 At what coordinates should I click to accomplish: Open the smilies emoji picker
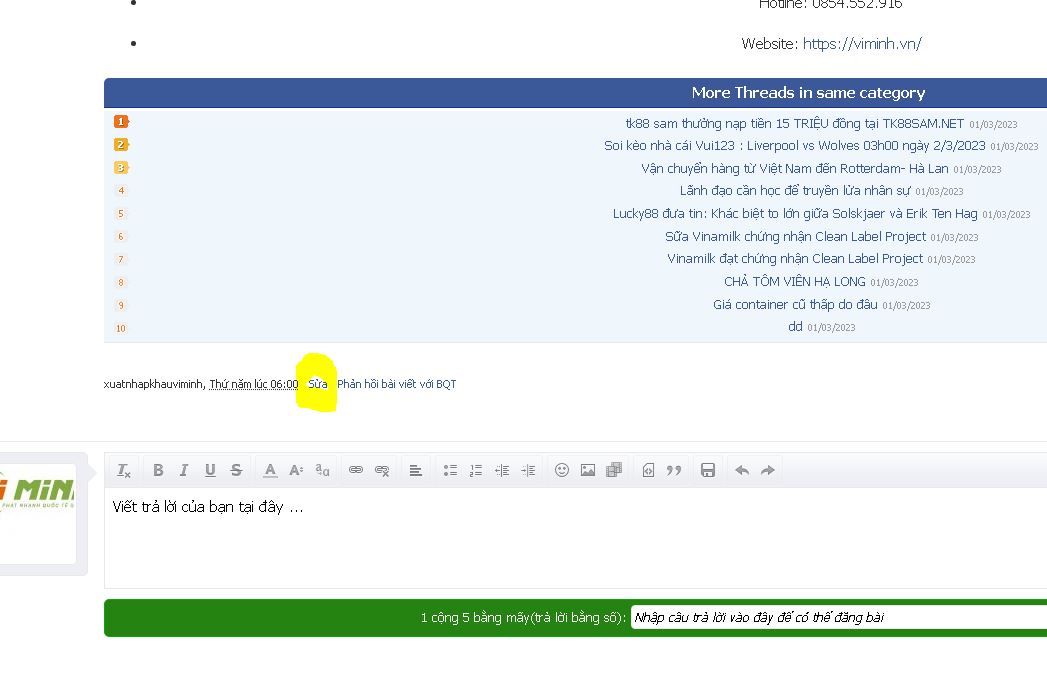562,470
